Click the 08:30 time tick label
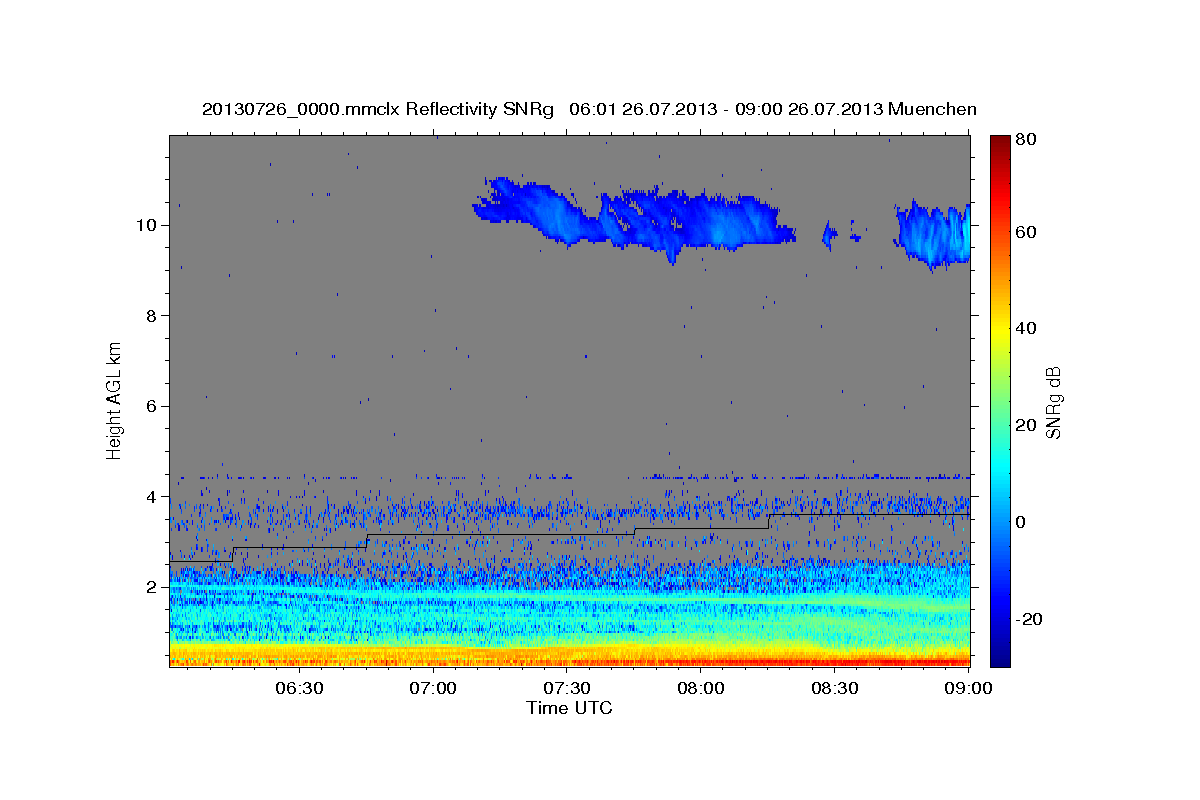 [x=835, y=688]
